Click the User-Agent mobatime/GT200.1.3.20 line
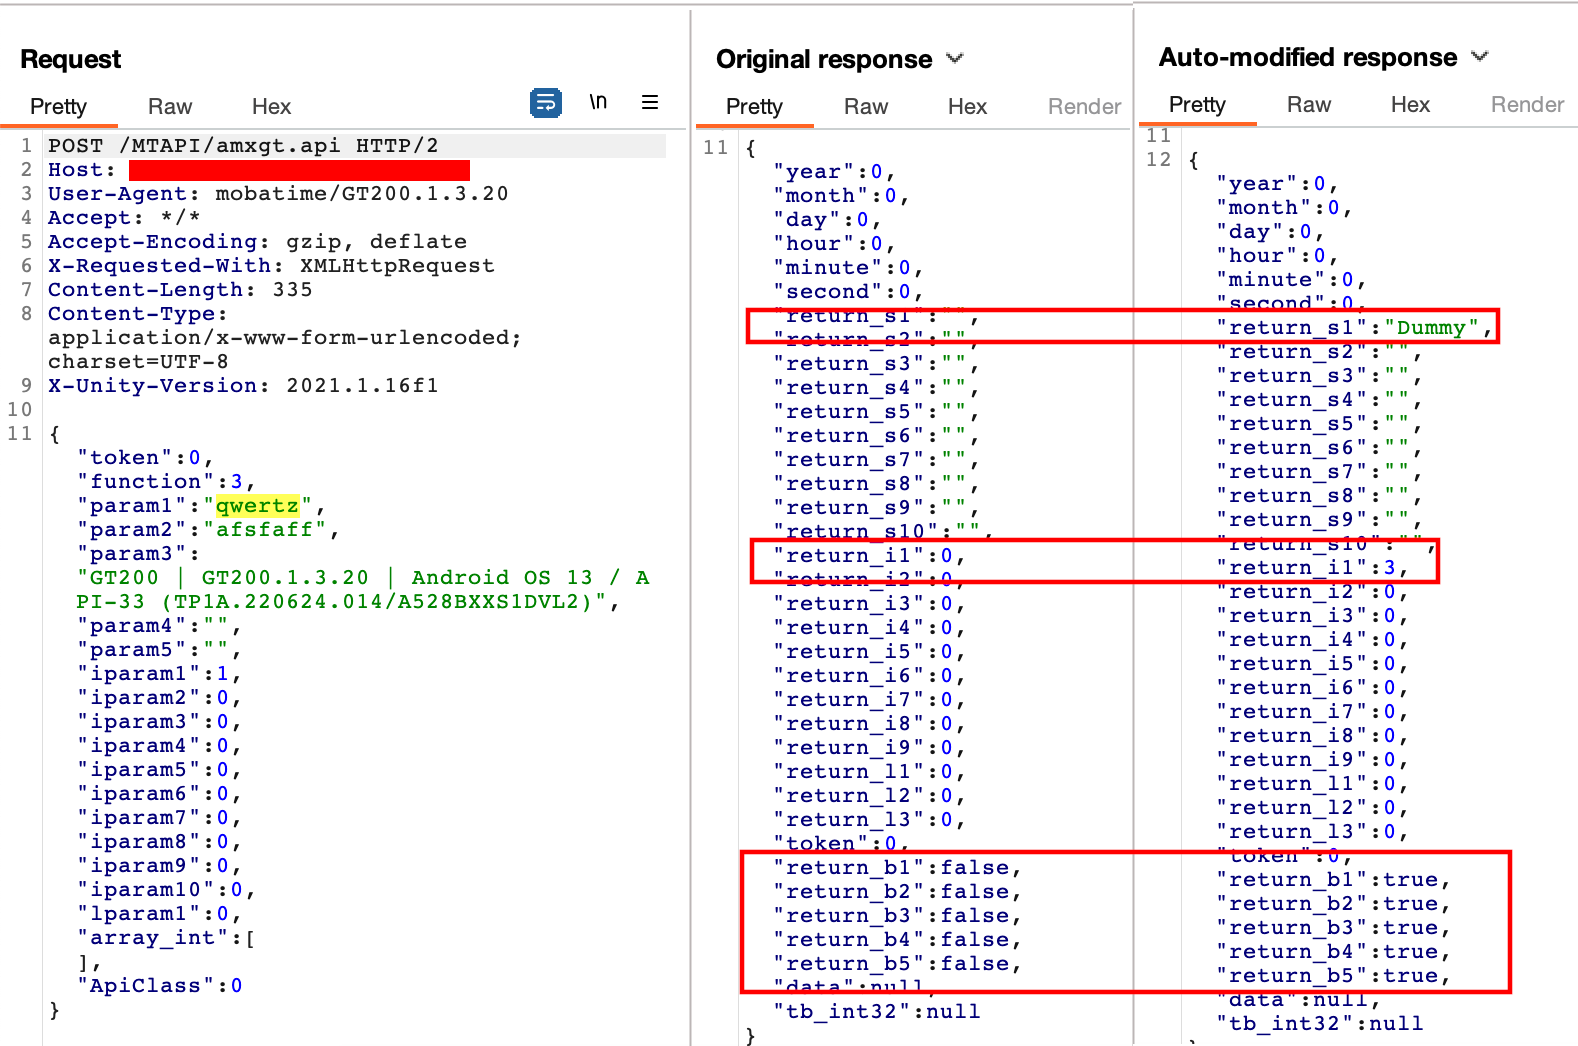The image size is (1578, 1046). [x=278, y=194]
